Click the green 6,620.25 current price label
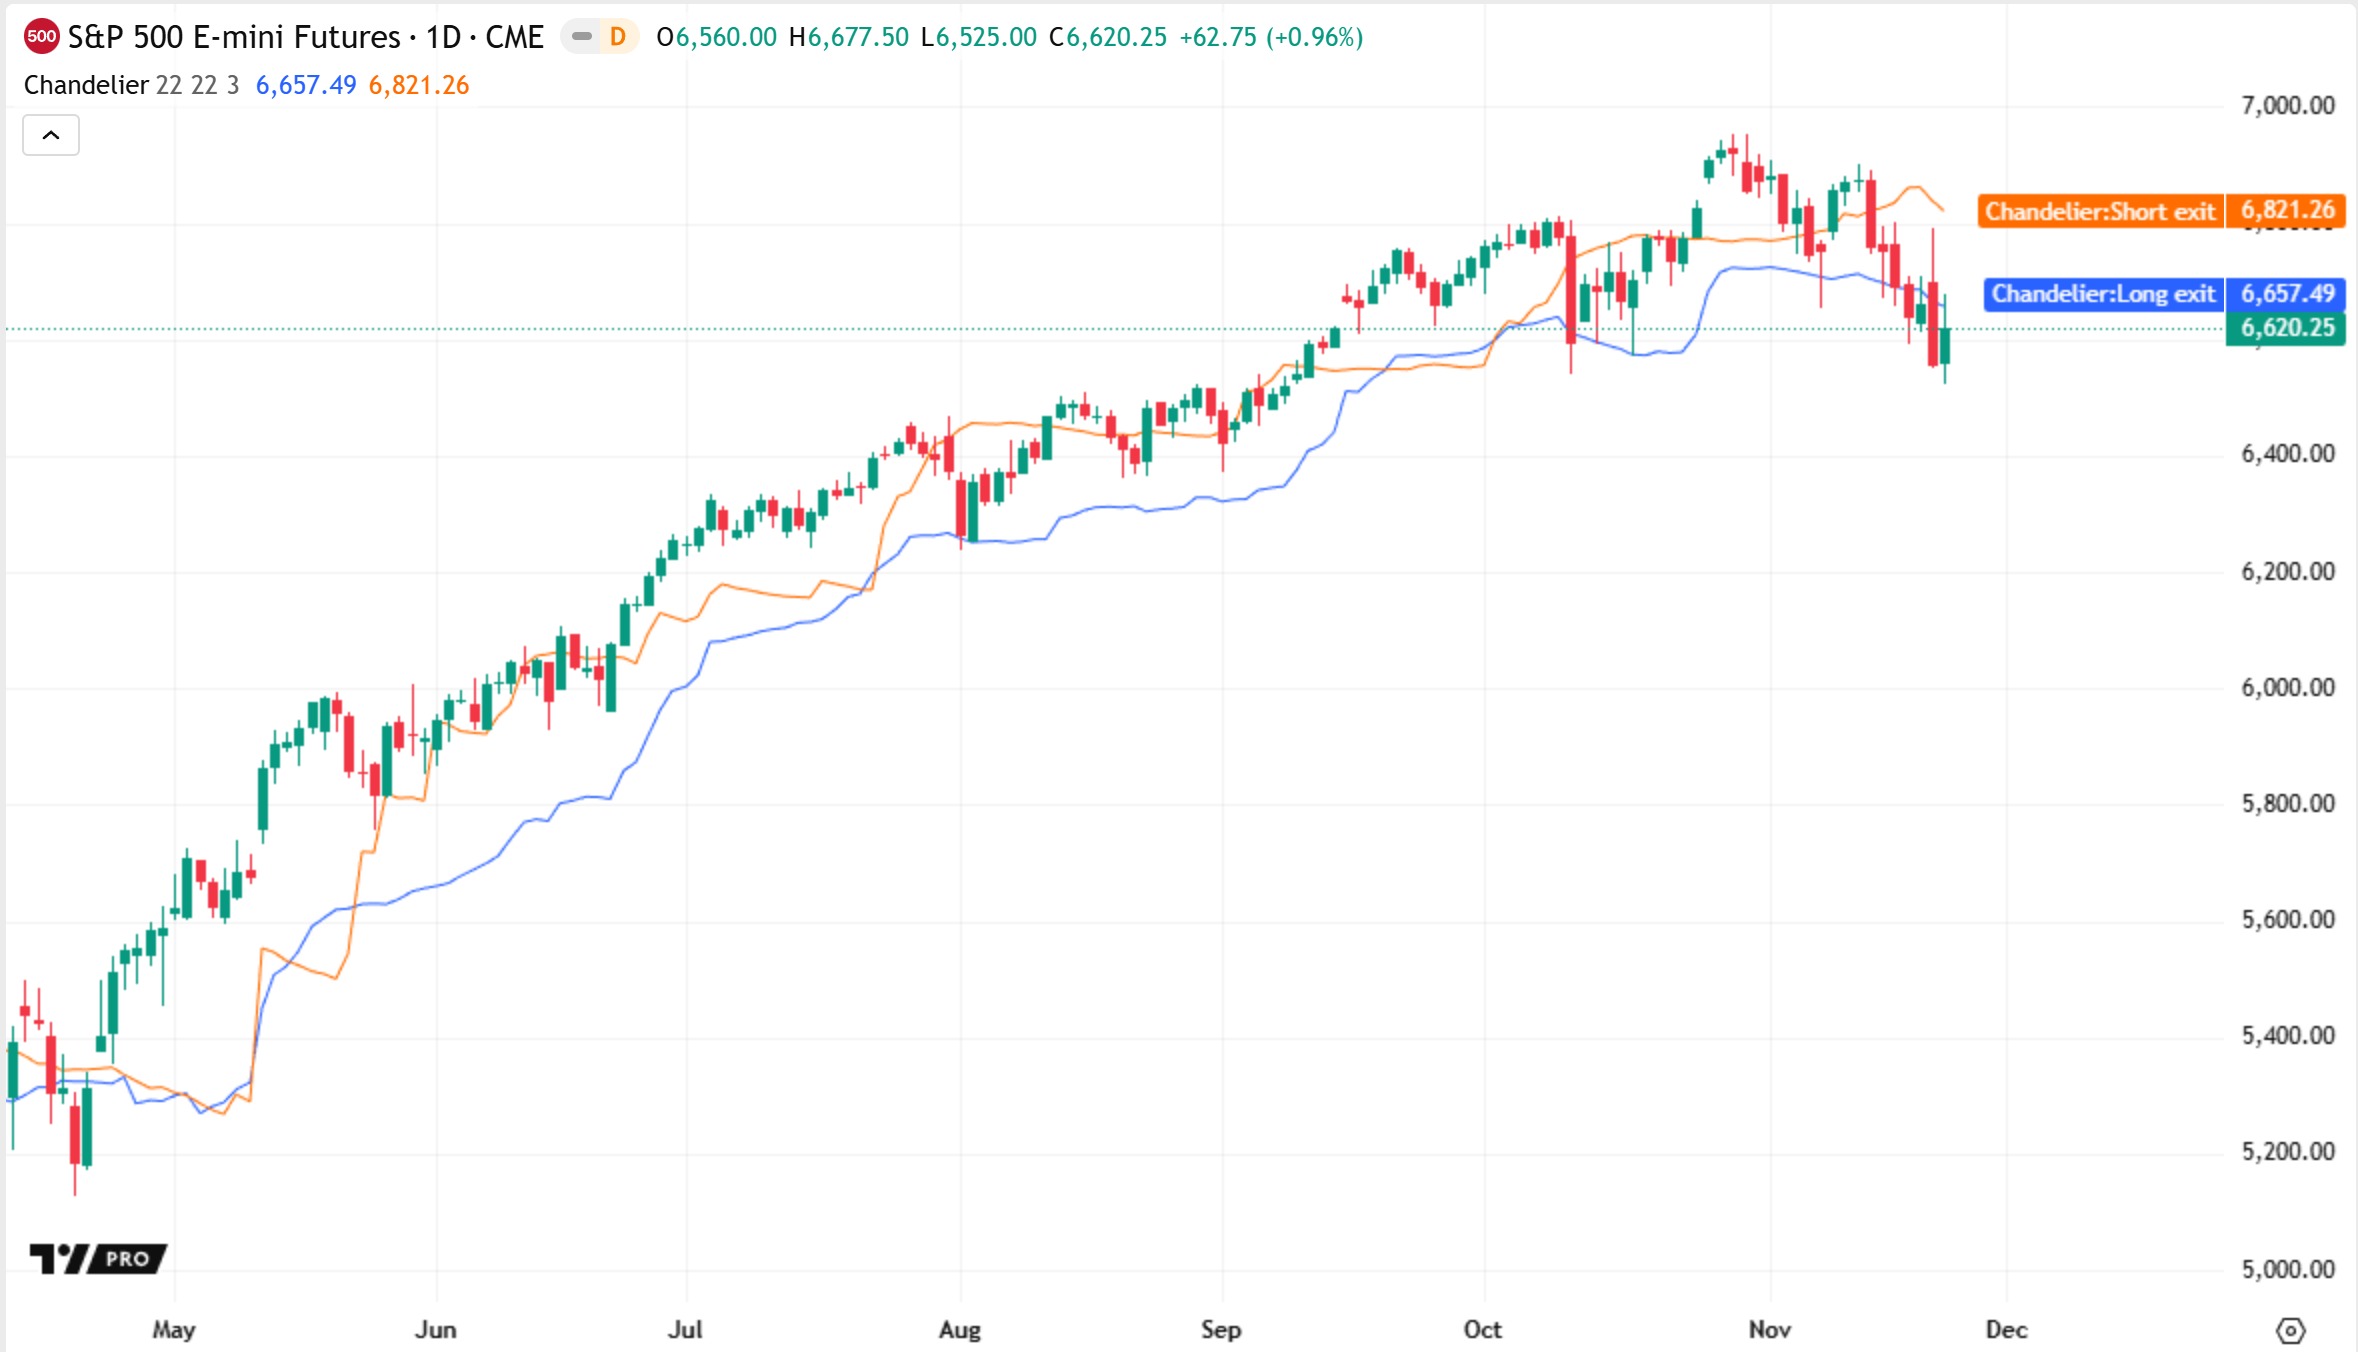2358x1352 pixels. [2286, 328]
